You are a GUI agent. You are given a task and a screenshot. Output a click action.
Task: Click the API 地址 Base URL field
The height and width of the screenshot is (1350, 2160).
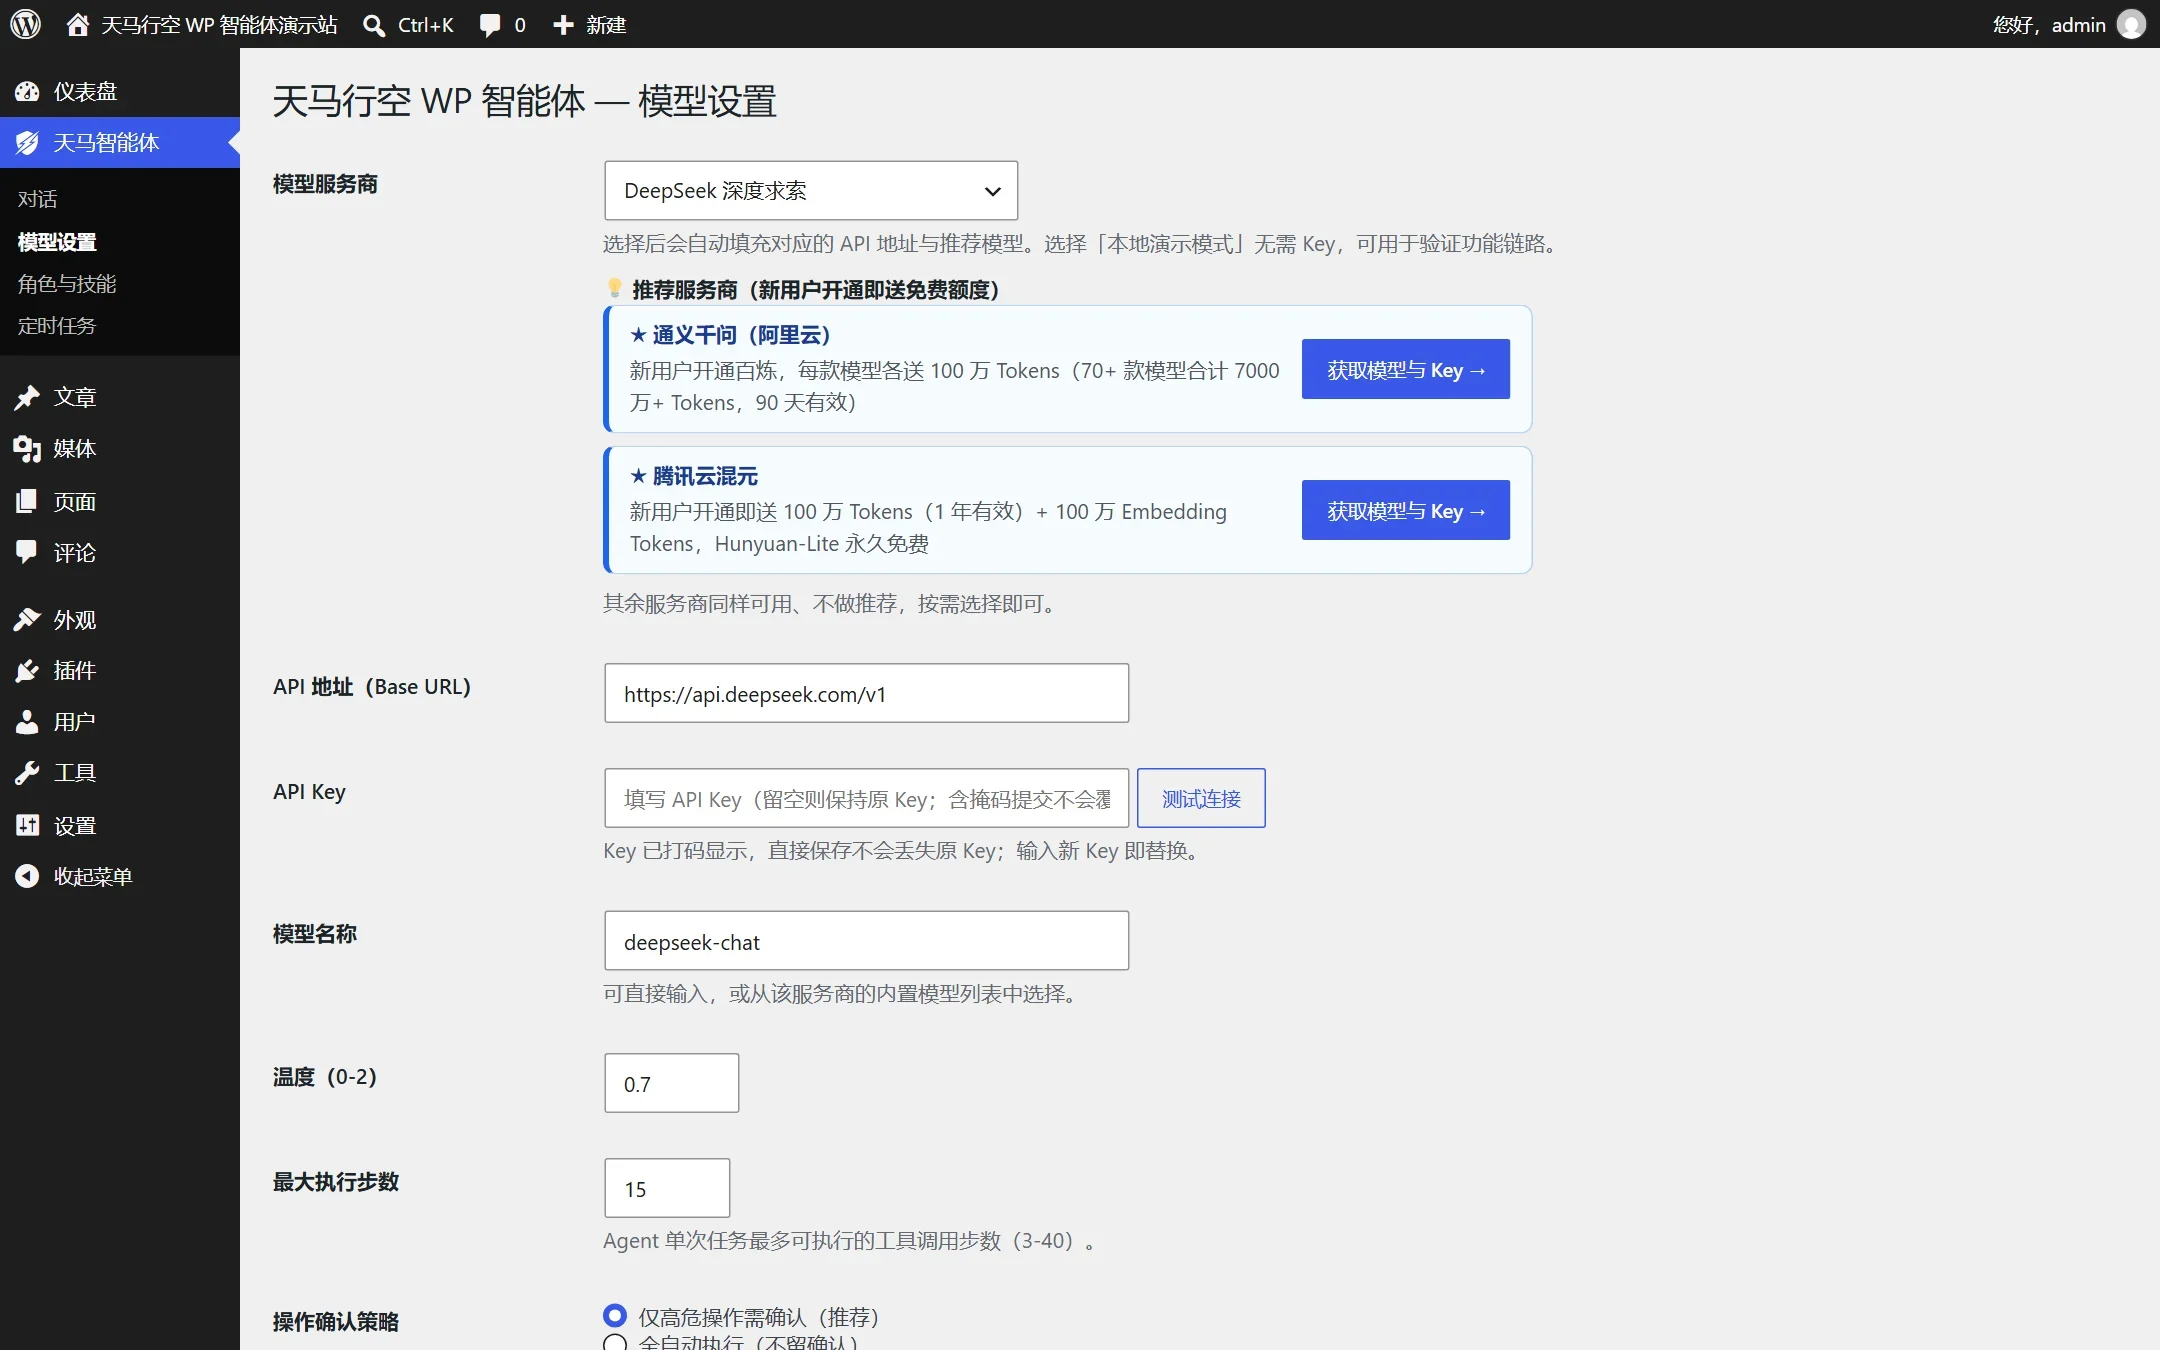[866, 693]
